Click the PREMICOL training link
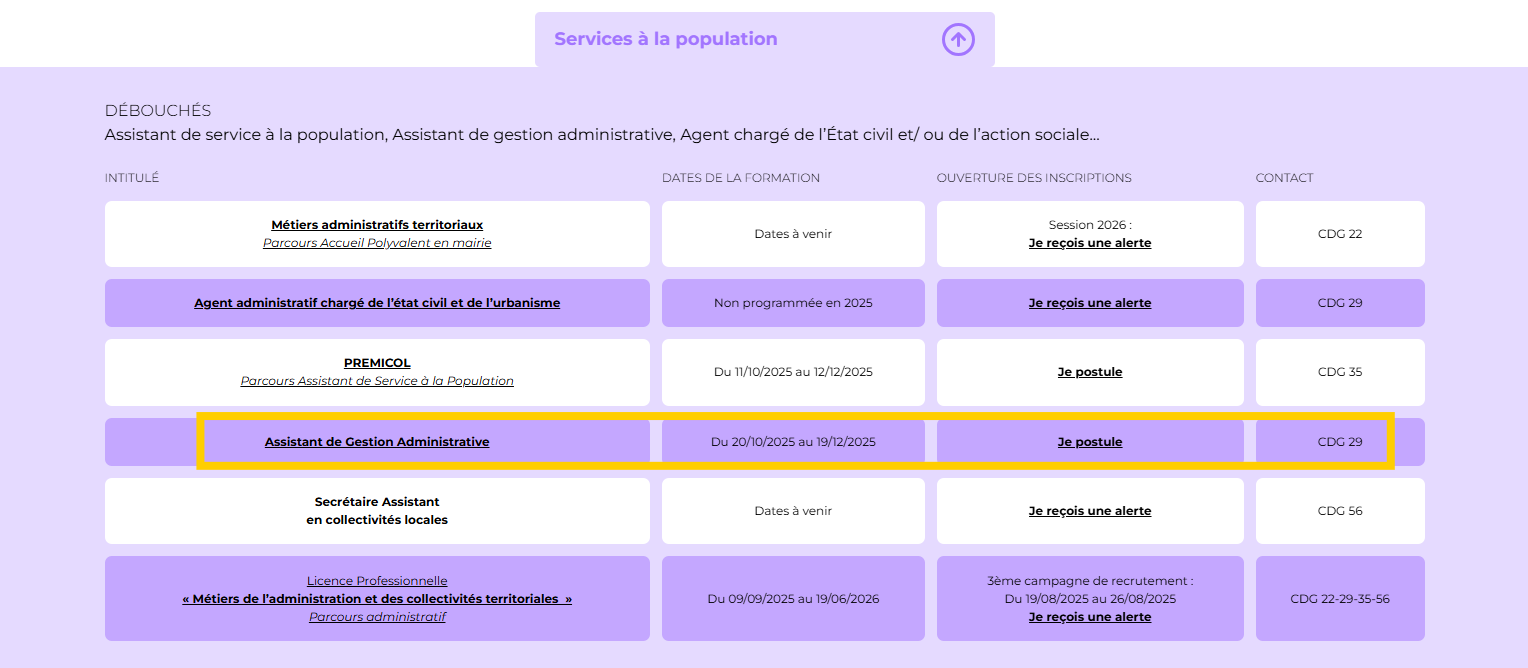This screenshot has height=668, width=1528. click(377, 363)
